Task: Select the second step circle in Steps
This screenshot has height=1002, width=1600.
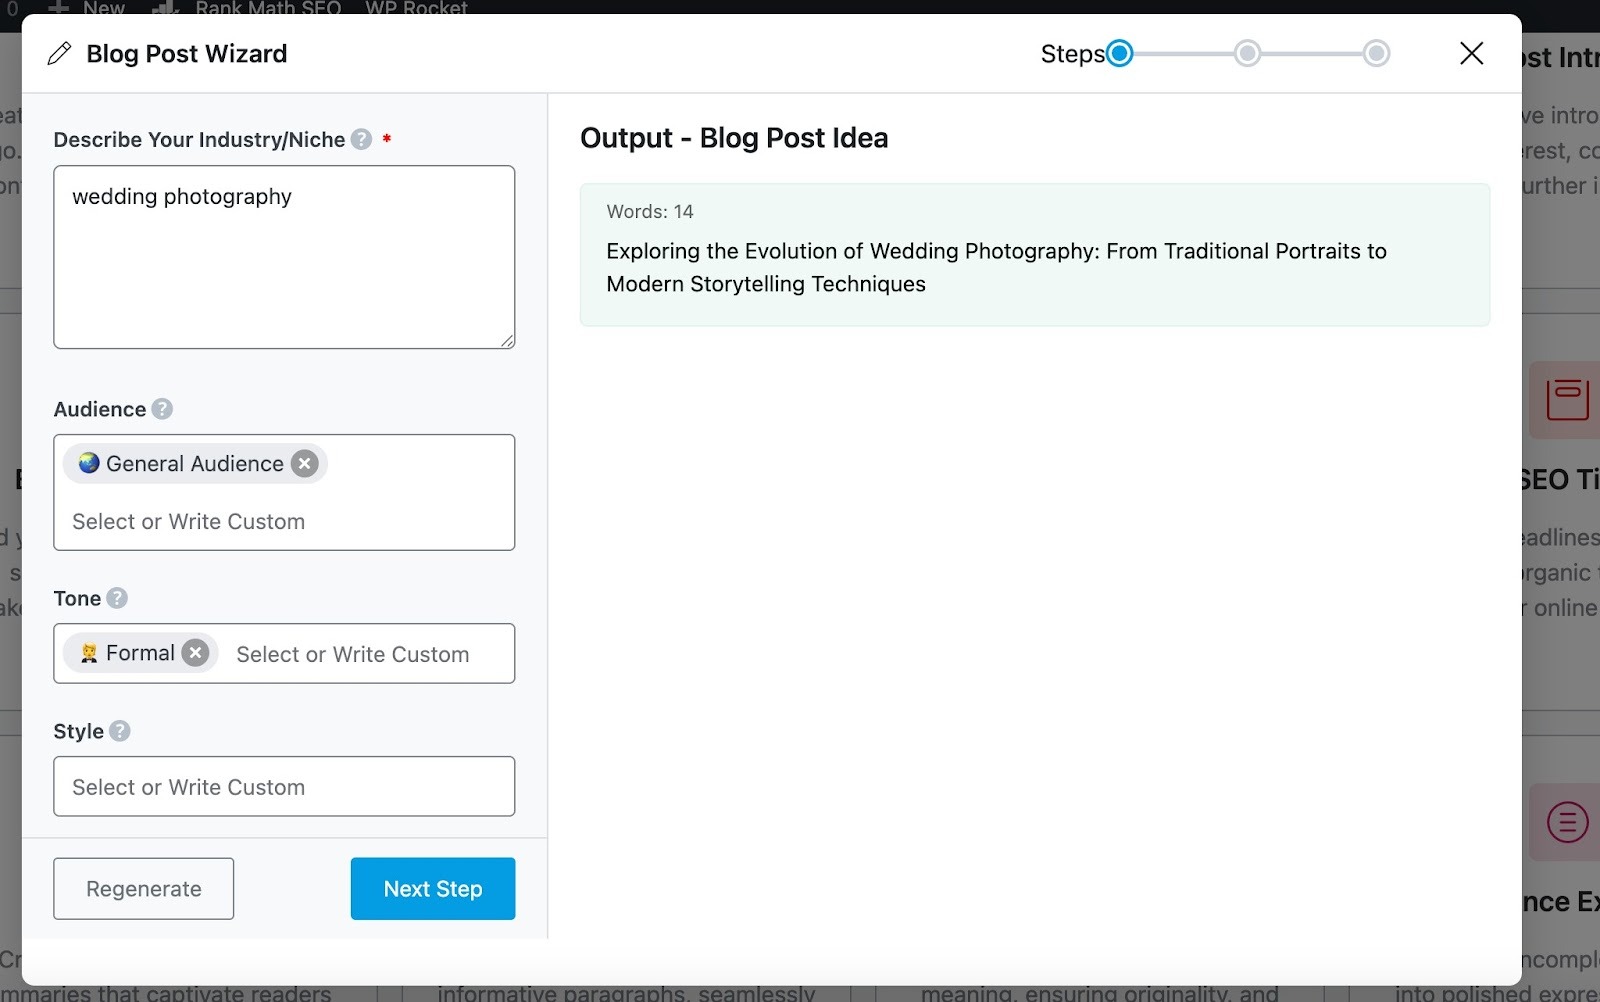Action: tap(1246, 53)
